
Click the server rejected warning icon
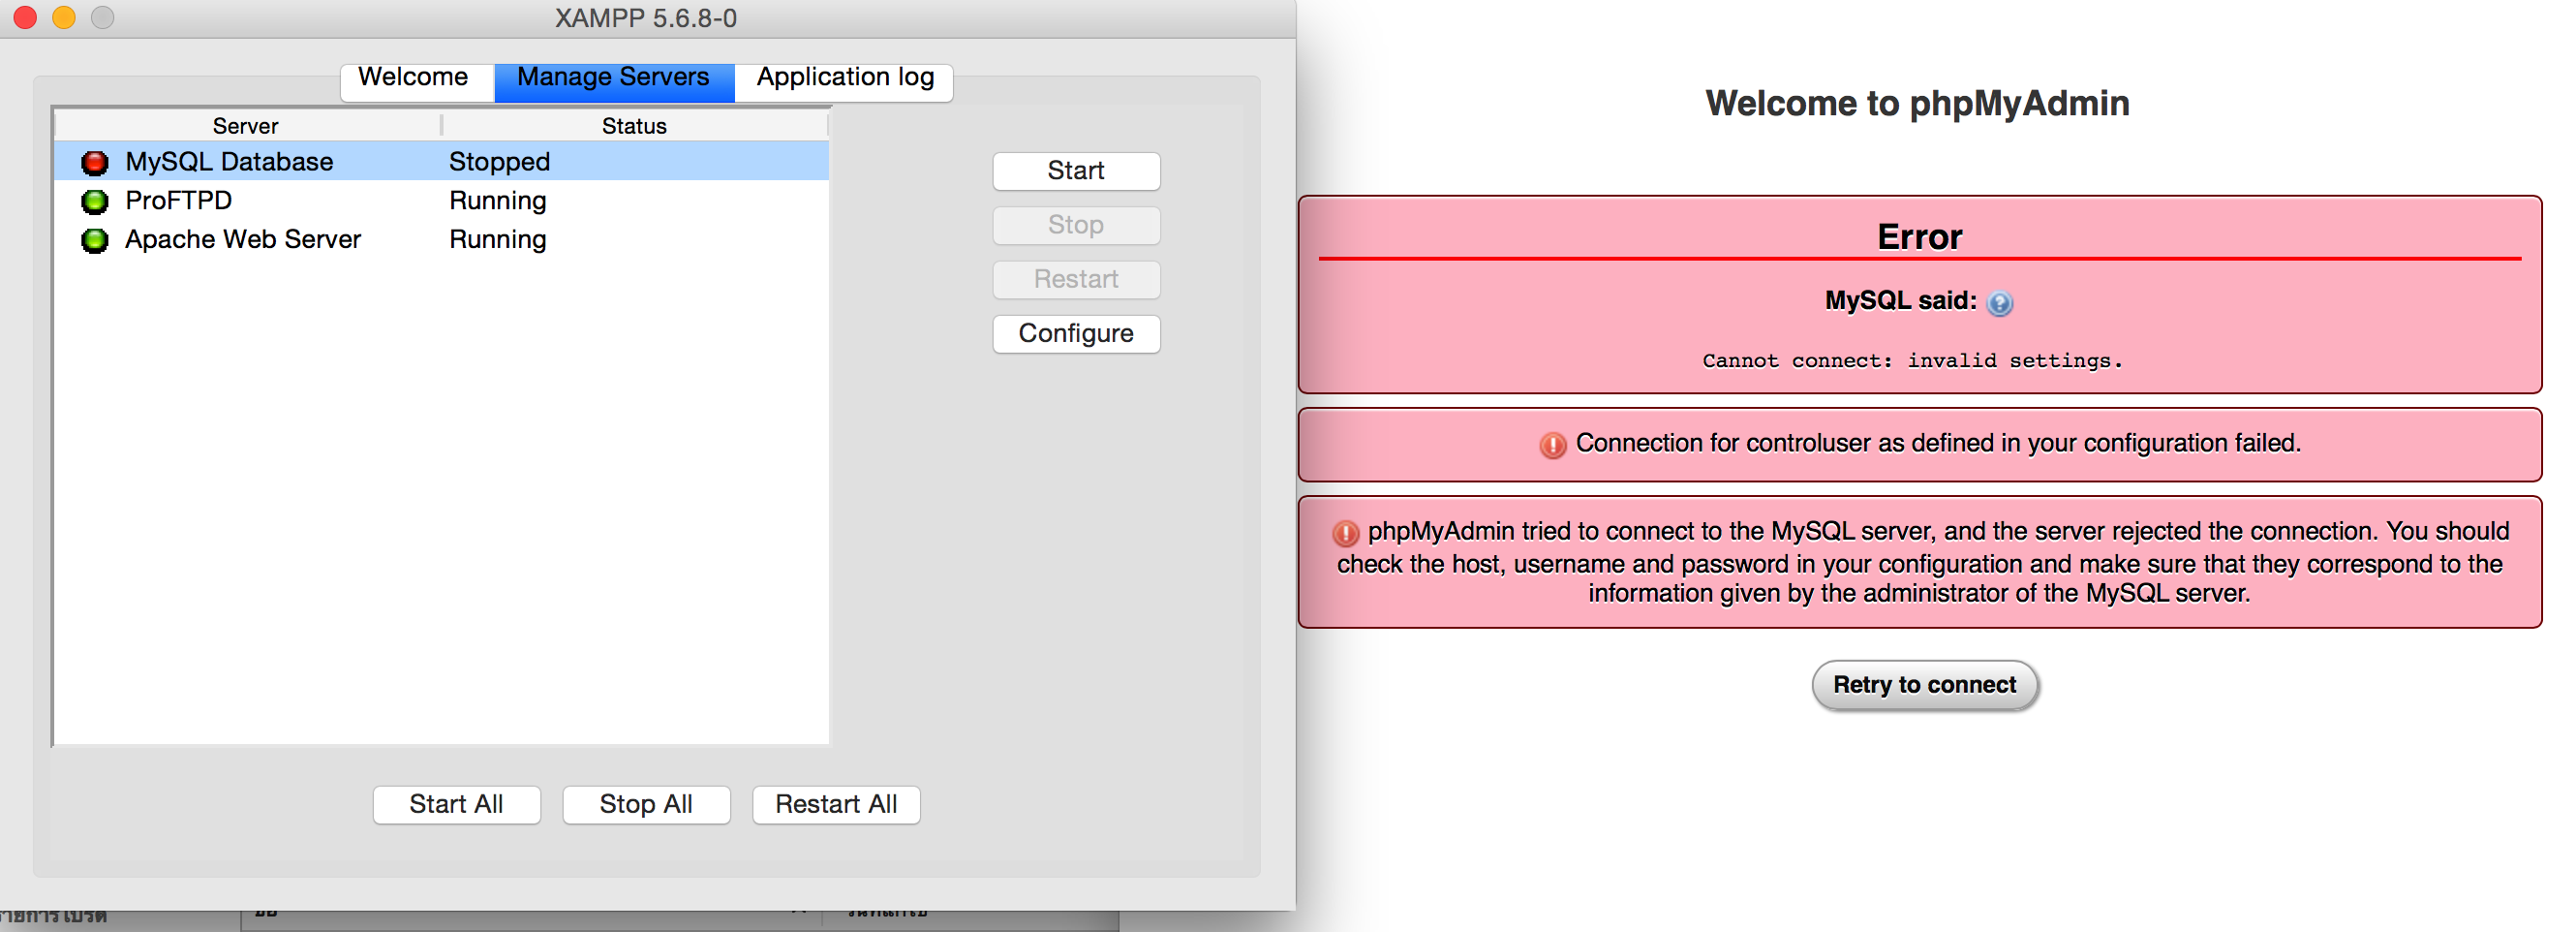pos(1345,532)
